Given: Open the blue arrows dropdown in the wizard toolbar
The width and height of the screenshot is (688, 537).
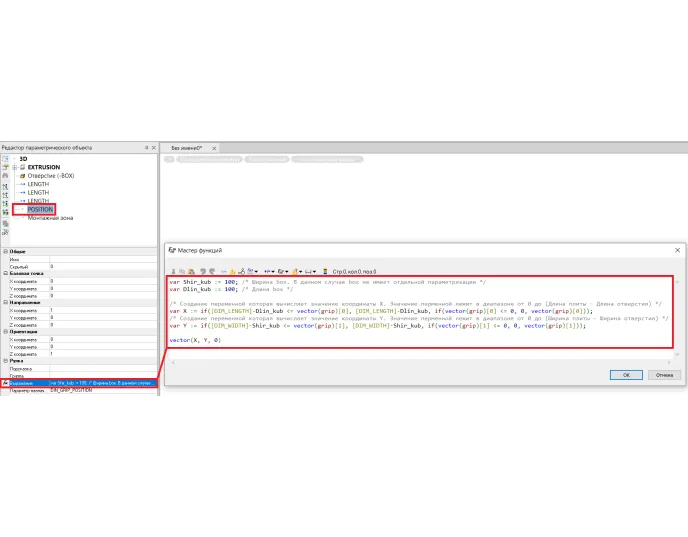Looking at the screenshot, I should [269, 272].
